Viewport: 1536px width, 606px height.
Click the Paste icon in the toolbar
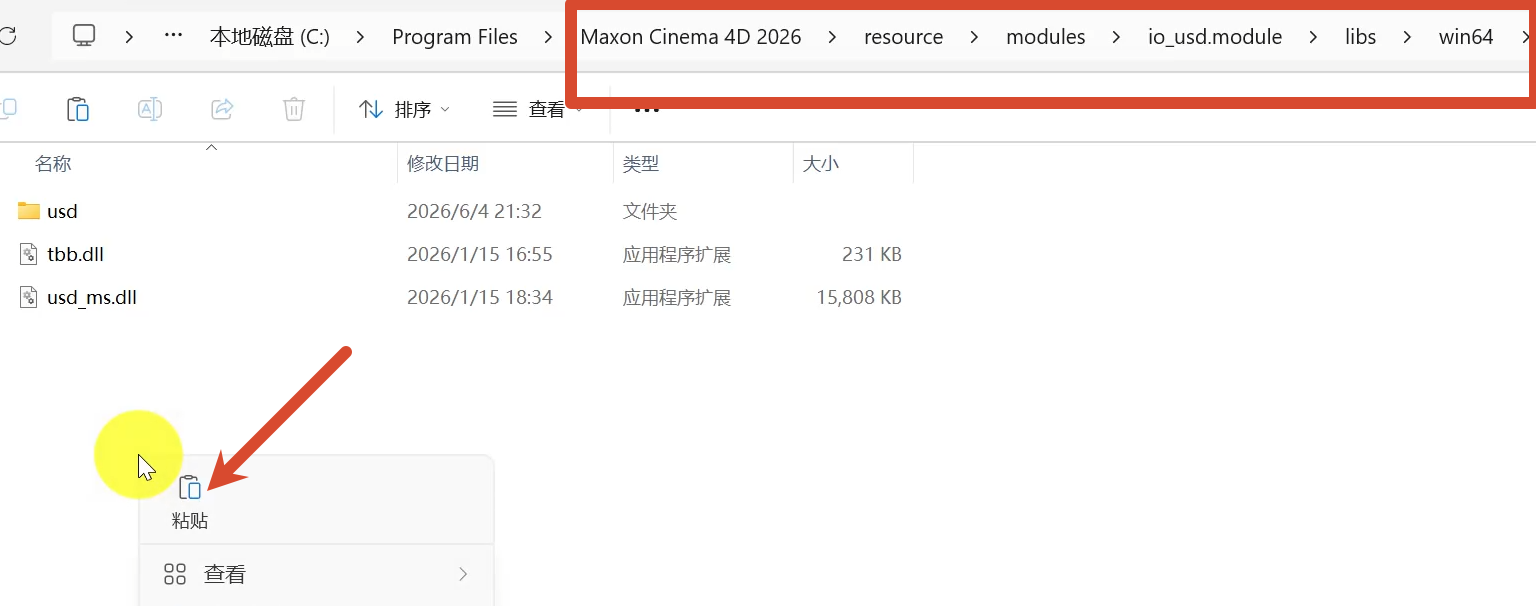click(x=78, y=109)
